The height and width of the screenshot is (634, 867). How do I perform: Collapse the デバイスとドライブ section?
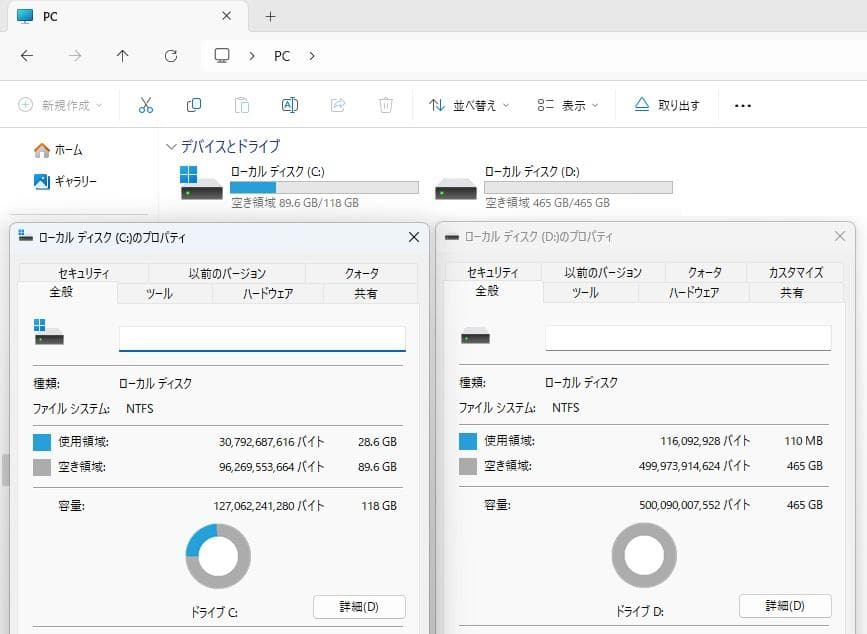[x=170, y=146]
